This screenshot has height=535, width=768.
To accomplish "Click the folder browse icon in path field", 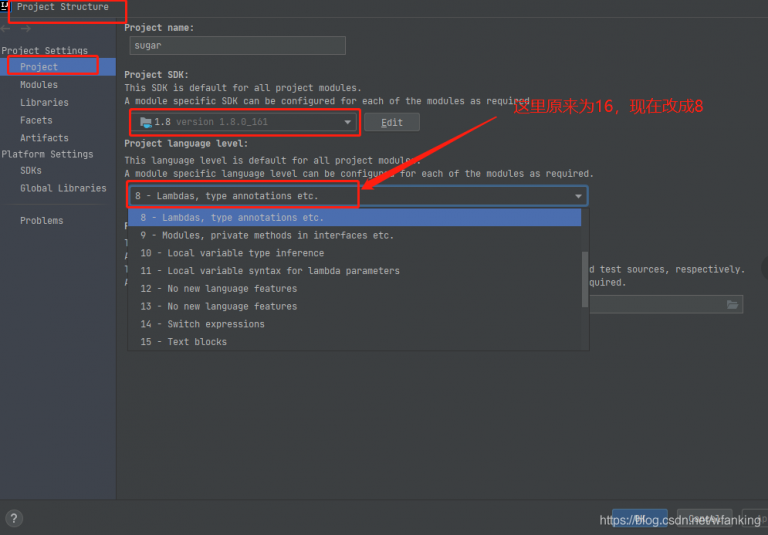I will (x=732, y=304).
